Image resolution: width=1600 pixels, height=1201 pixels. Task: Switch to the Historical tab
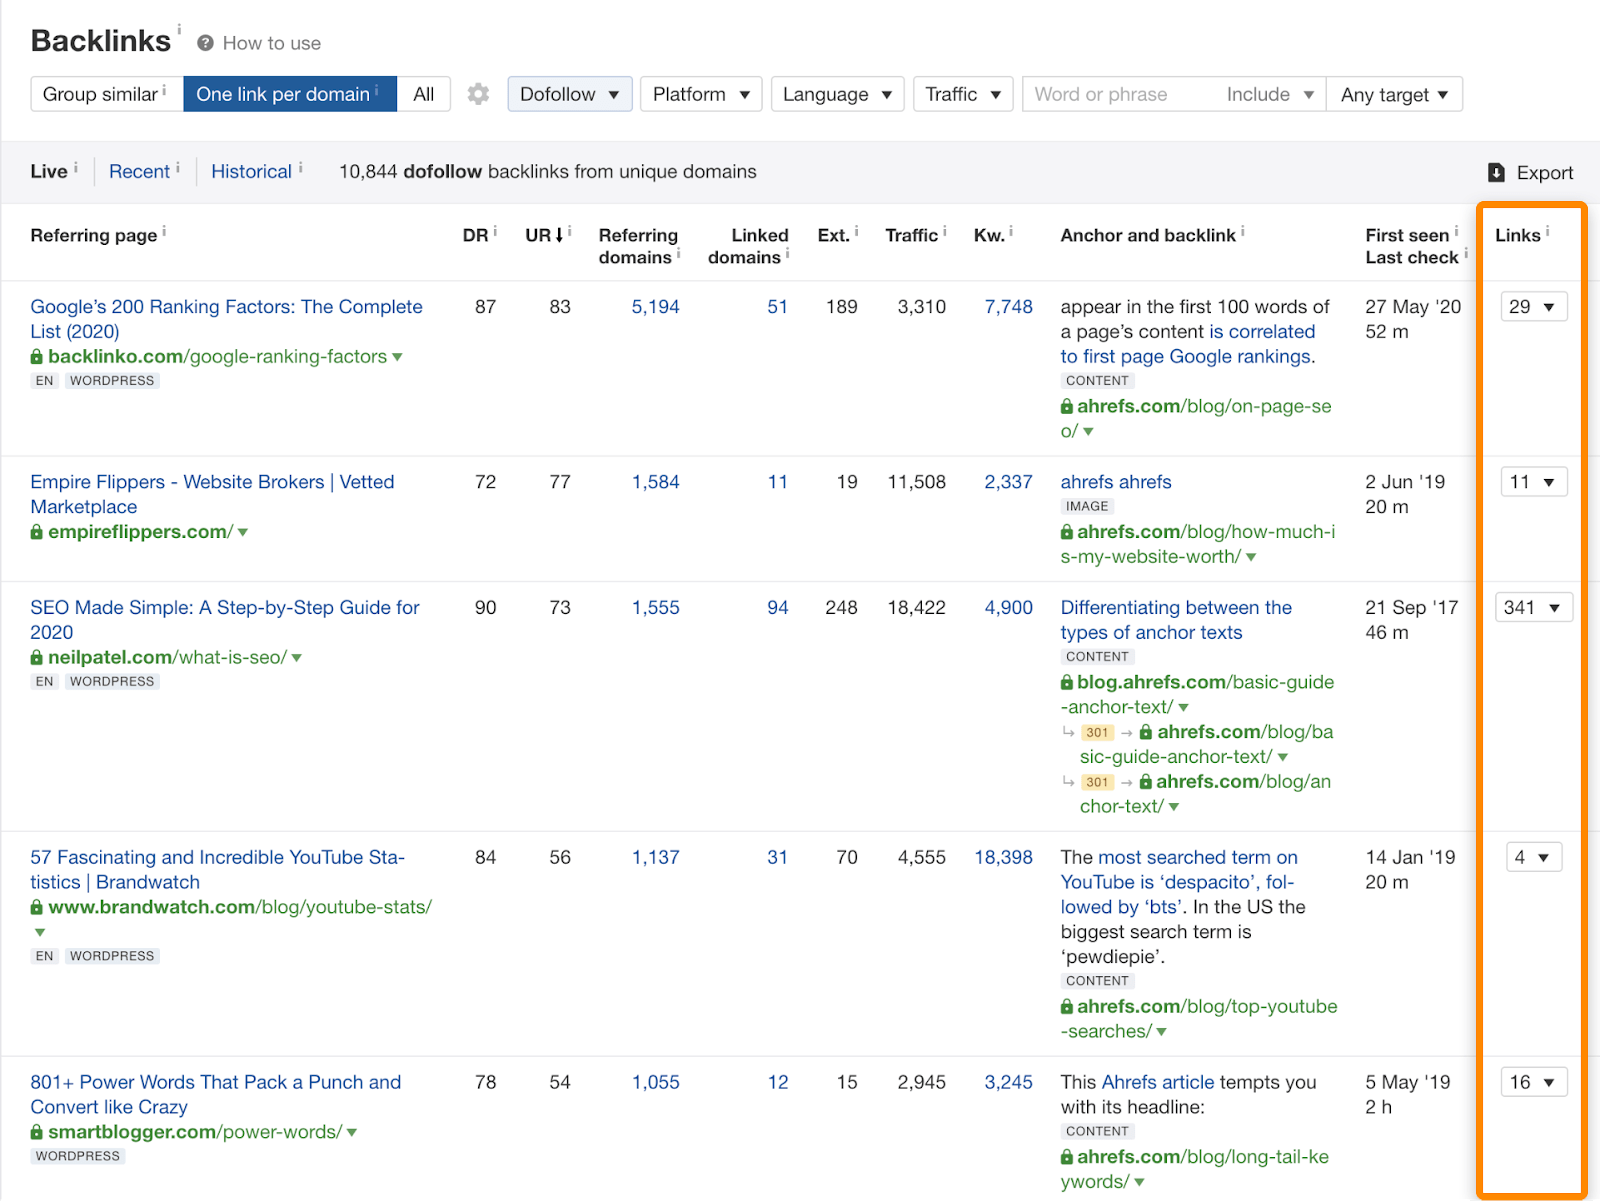[251, 171]
